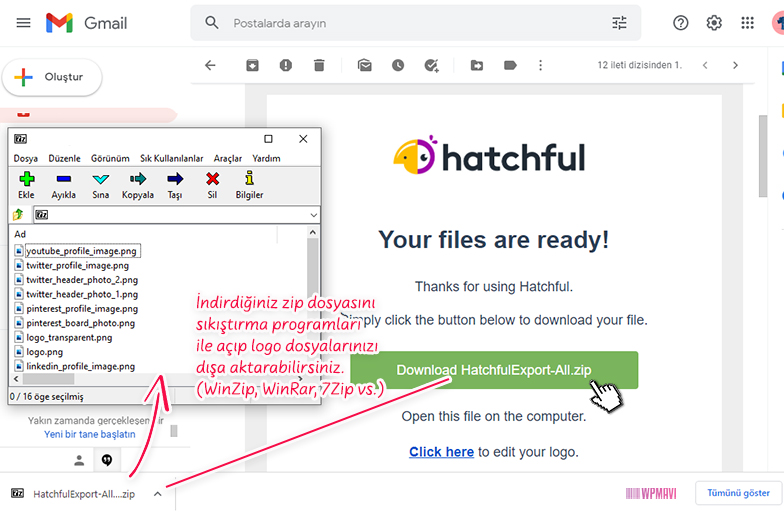Click 7-Zip Taşı move button
The width and height of the screenshot is (784, 515).
175,185
